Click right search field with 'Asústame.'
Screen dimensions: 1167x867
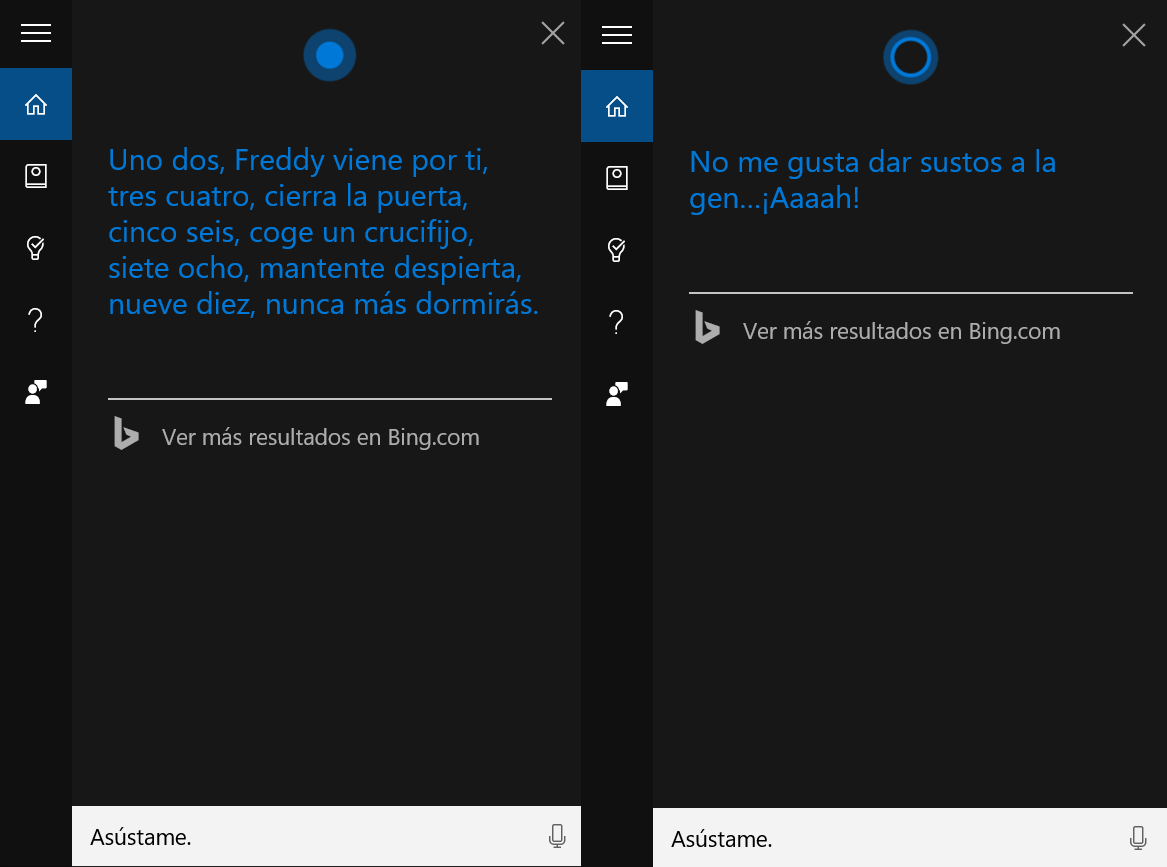909,838
